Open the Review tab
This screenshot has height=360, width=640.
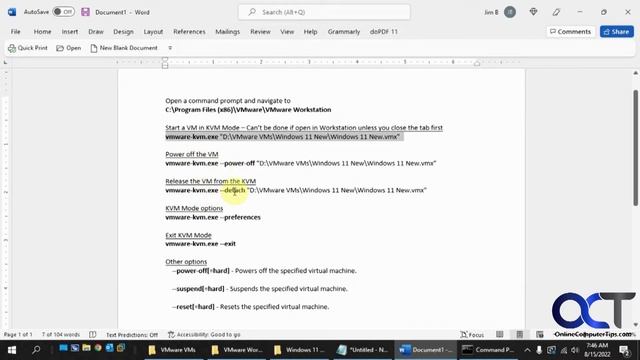[260, 31]
